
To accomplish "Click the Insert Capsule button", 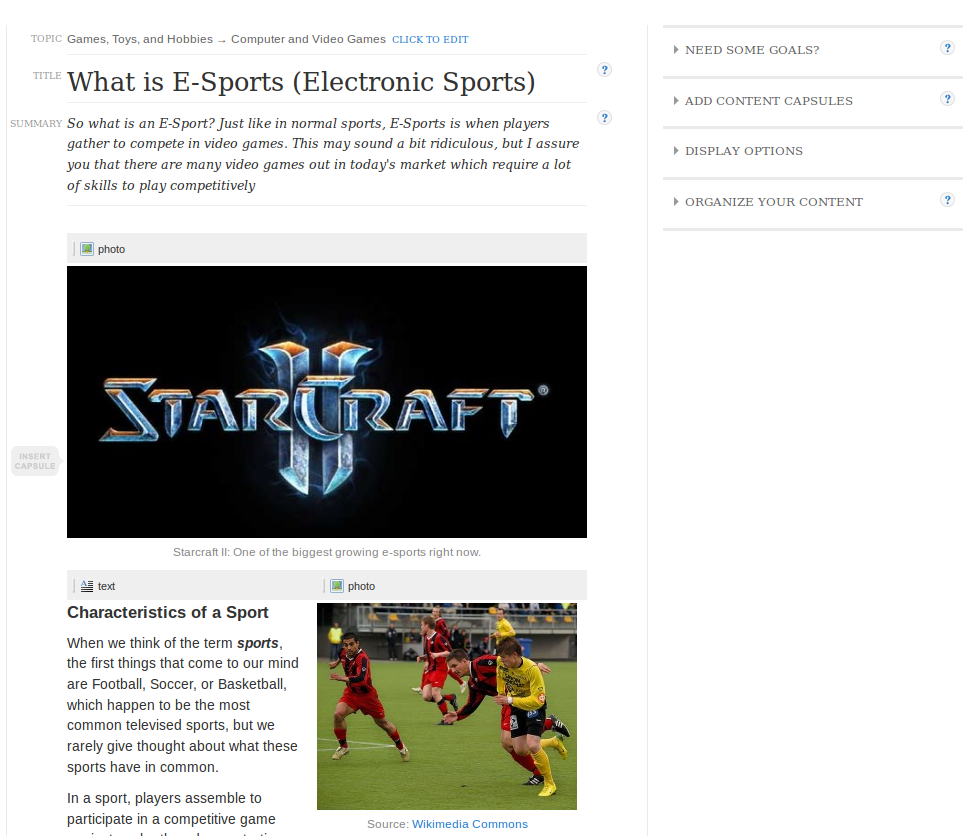I will pyautogui.click(x=35, y=461).
